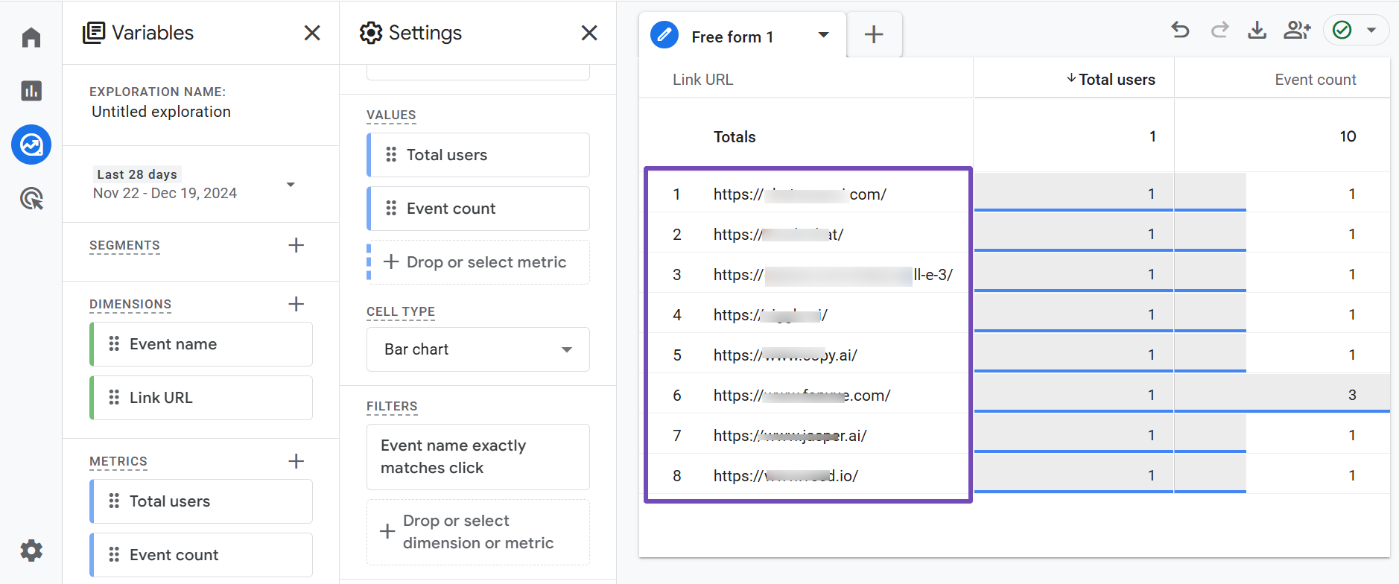The height and width of the screenshot is (584, 1399).
Task: Add a new exploration tab
Action: [x=874, y=35]
